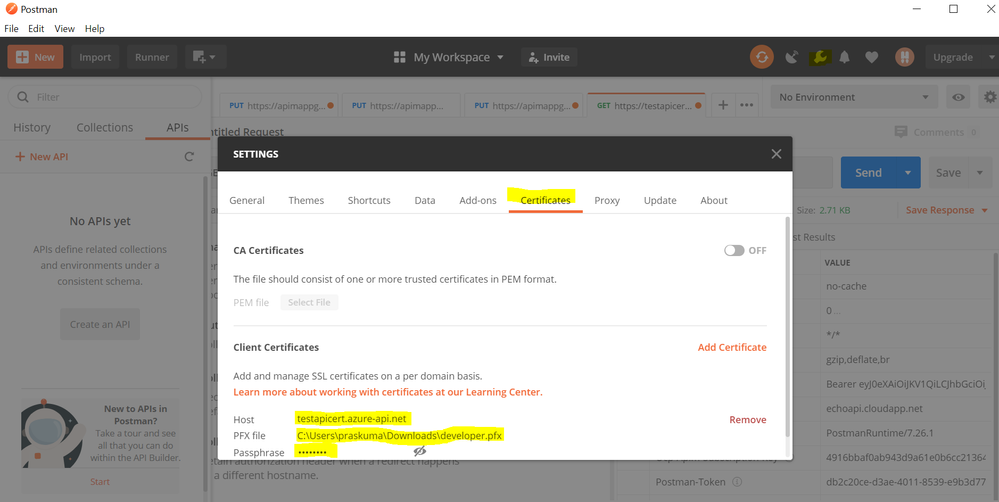Select the GET https://testapicer request tab
This screenshot has width=999, height=502.
[645, 105]
